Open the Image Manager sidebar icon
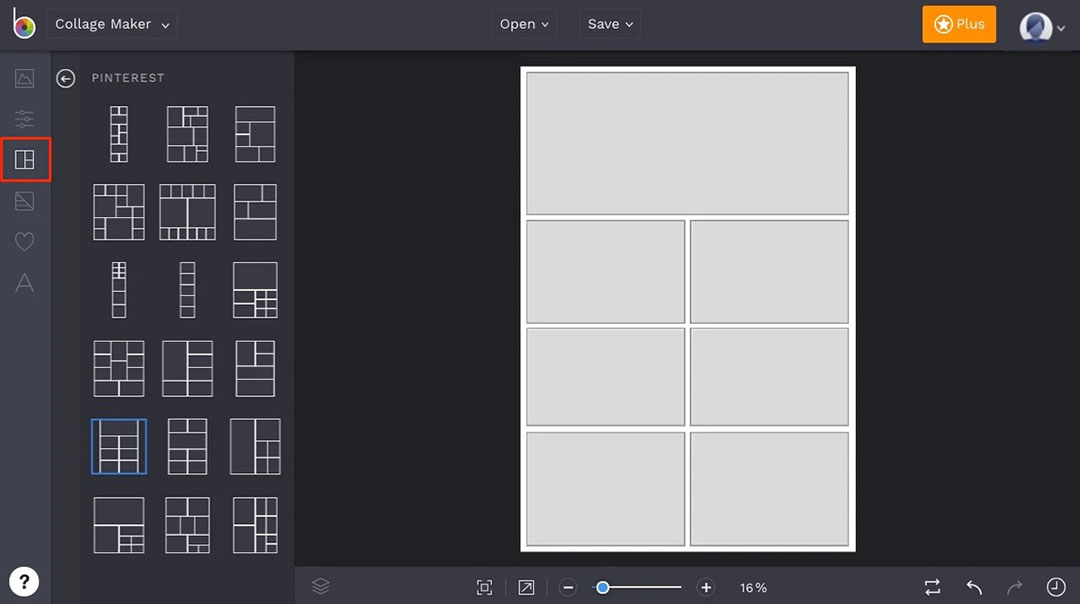Viewport: 1080px width, 604px height. click(25, 79)
